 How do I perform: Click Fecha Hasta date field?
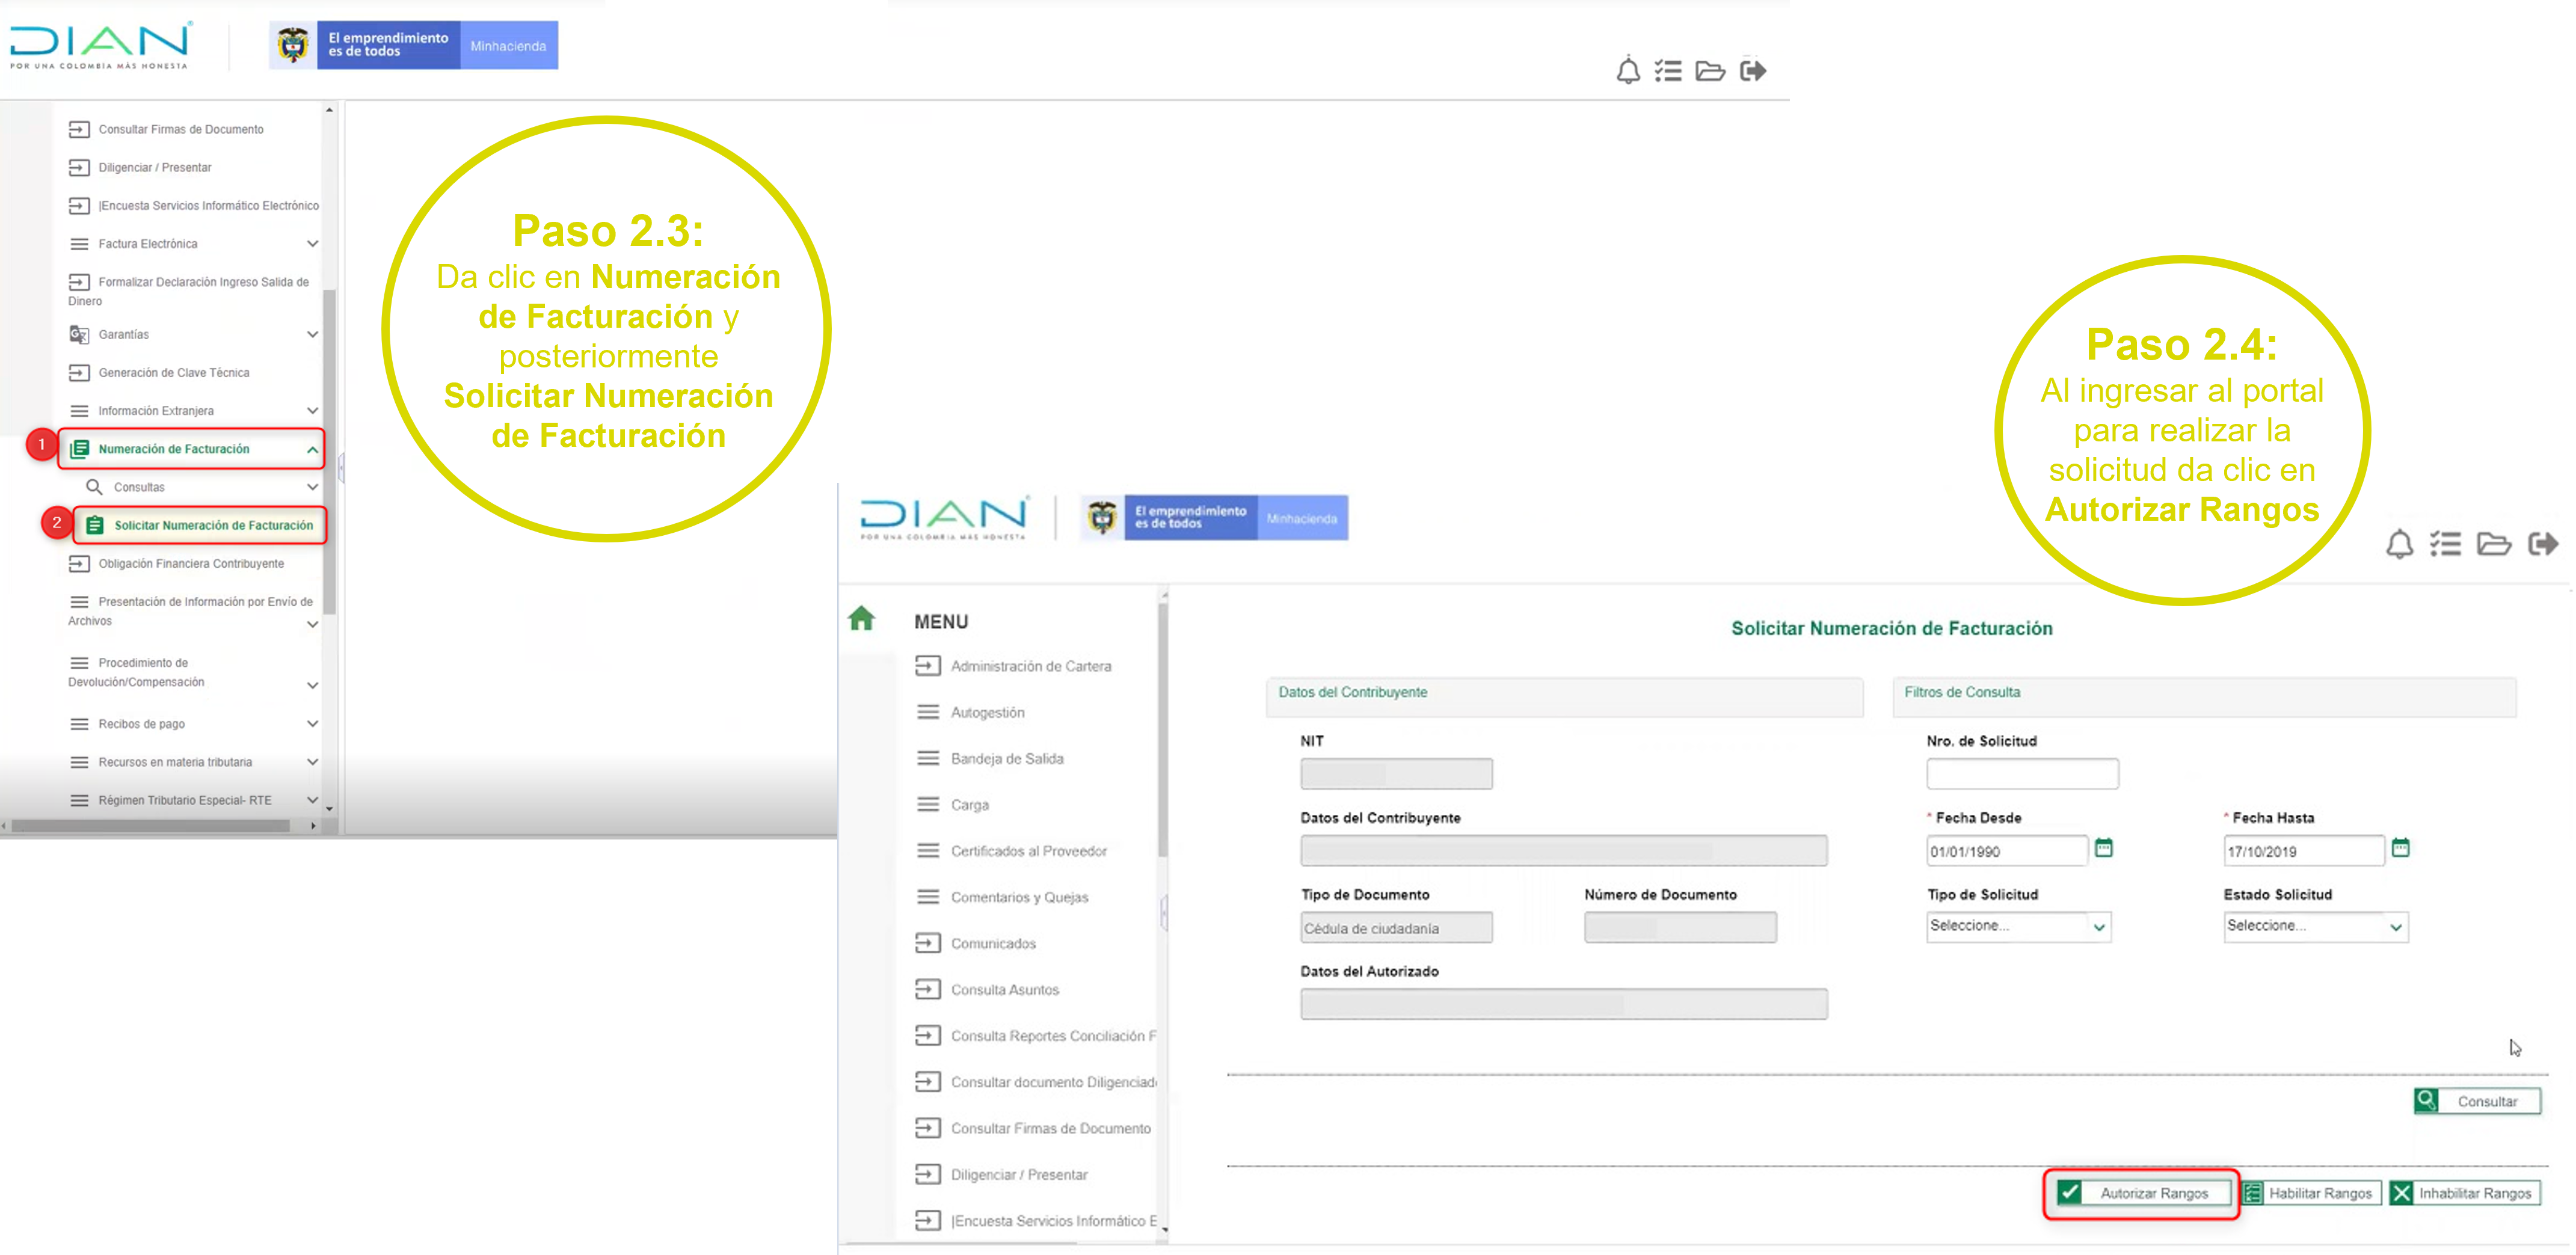coord(2304,851)
